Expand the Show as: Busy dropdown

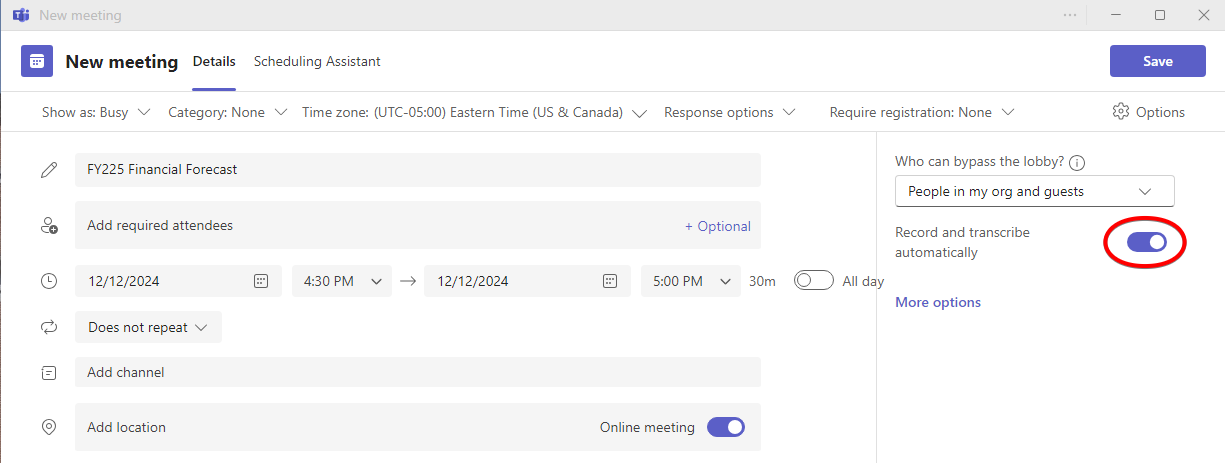pos(96,112)
